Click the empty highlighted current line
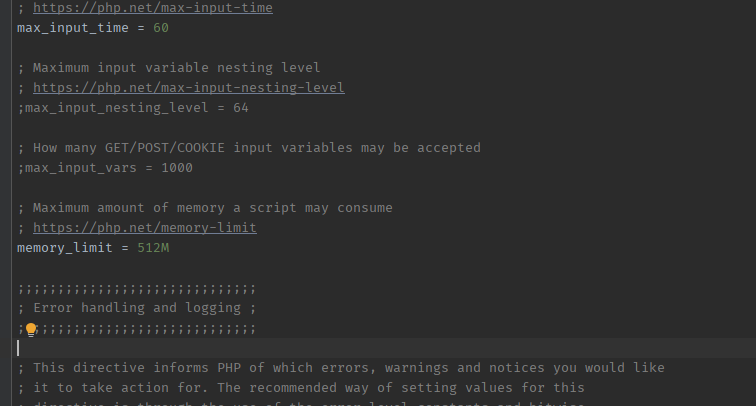The width and height of the screenshot is (756, 406). (x=384, y=348)
